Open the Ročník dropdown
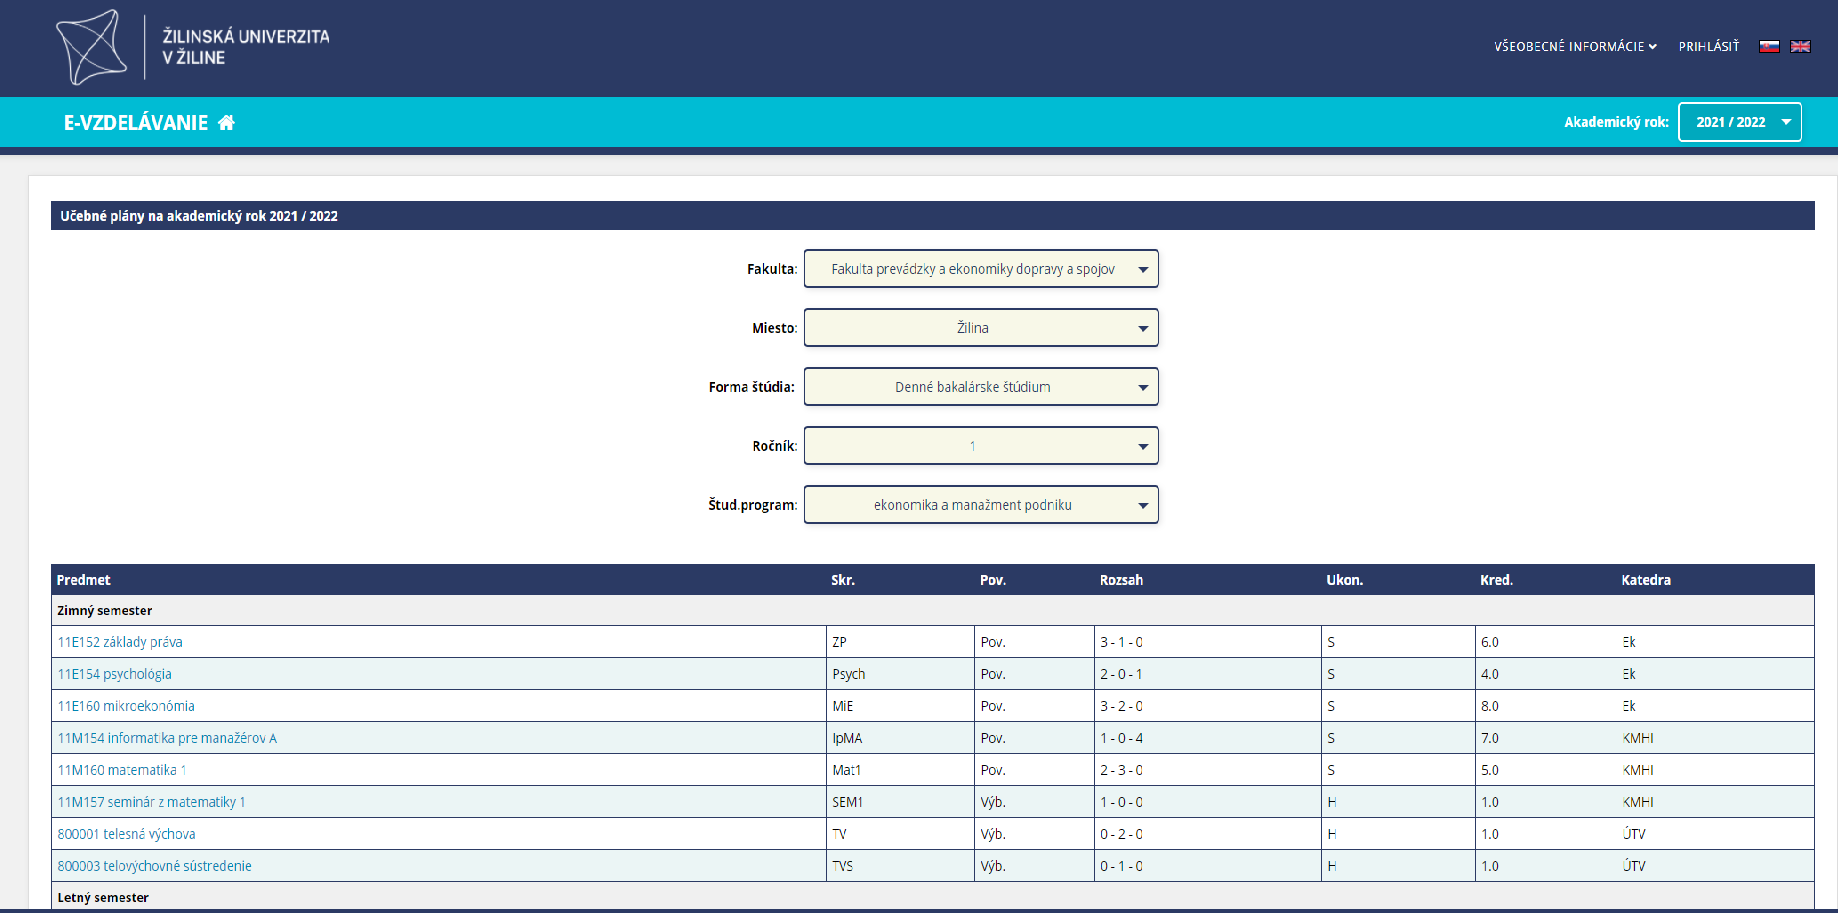This screenshot has width=1838, height=913. [x=980, y=446]
